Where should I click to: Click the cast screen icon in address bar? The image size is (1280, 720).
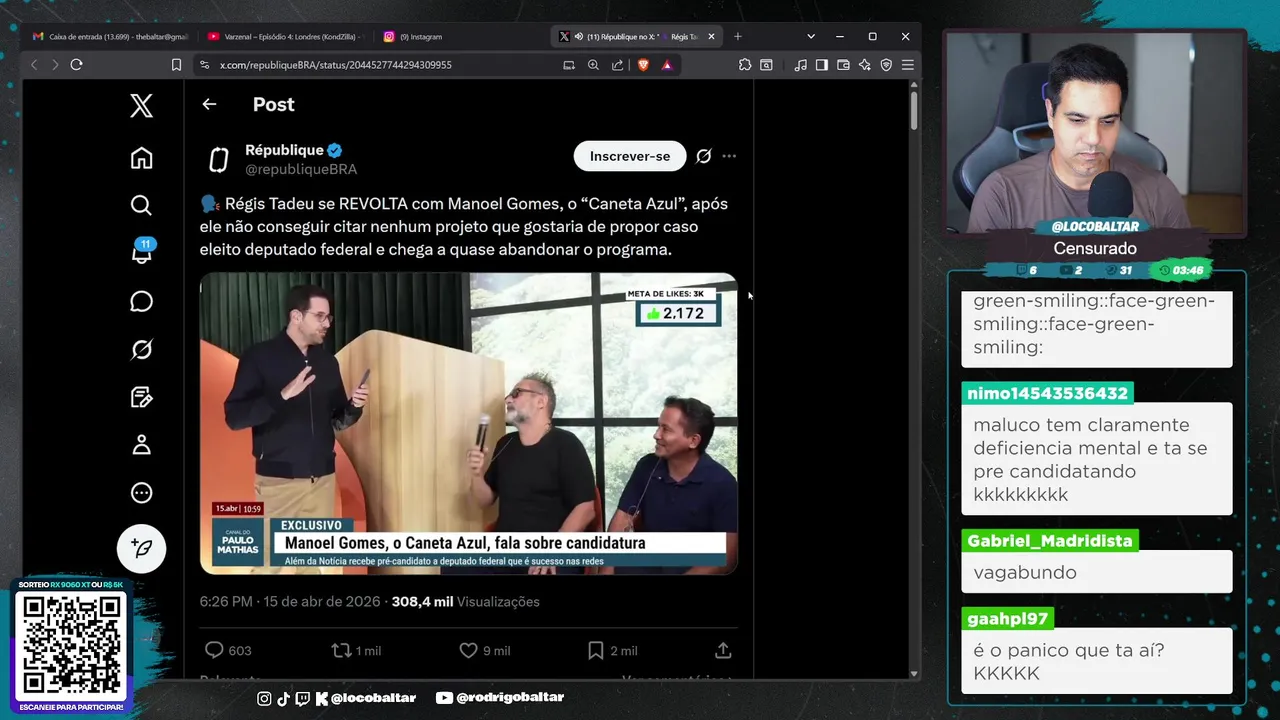569,65
